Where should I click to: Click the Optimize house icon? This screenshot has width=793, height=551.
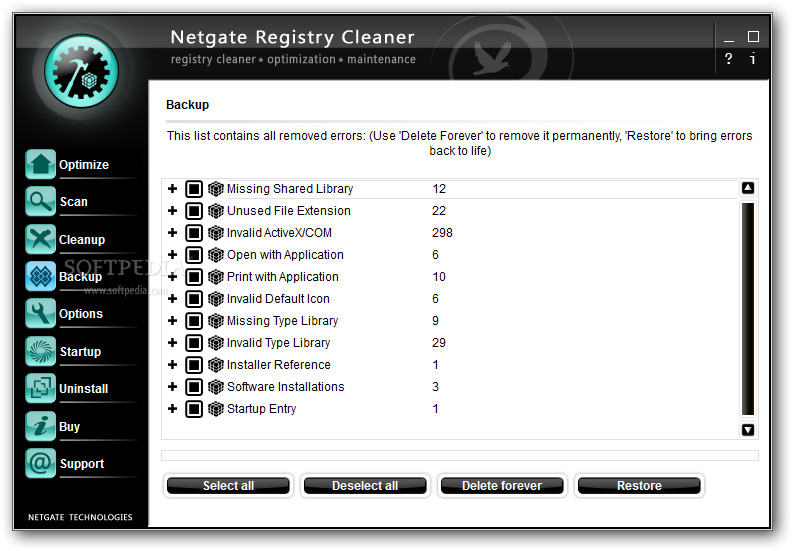coord(40,164)
